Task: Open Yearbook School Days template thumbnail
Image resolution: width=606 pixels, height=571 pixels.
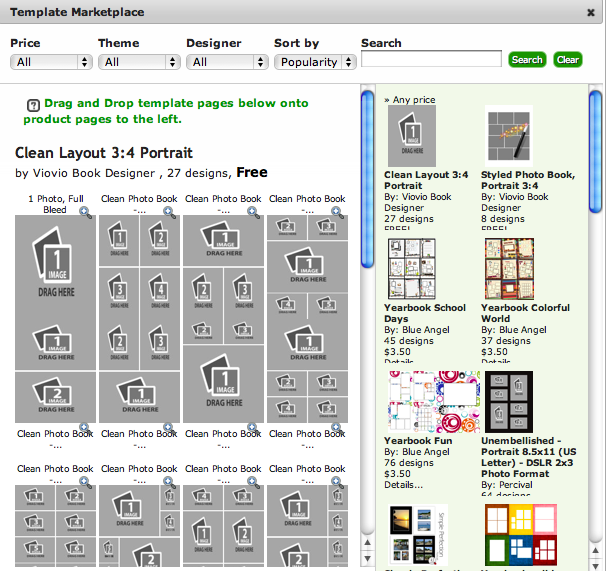Action: pos(412,269)
